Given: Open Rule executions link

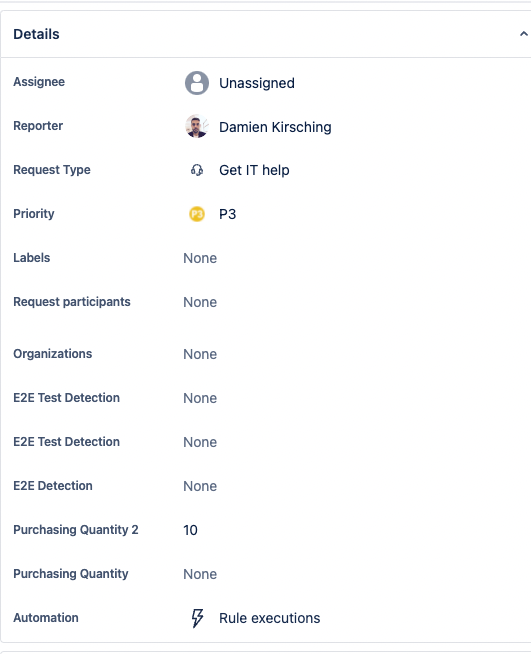Looking at the screenshot, I should pos(269,618).
